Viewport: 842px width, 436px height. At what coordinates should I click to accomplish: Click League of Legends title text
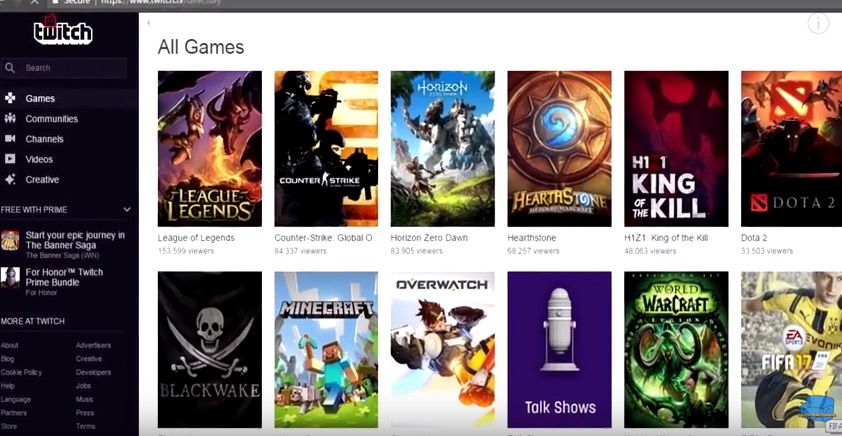point(196,238)
